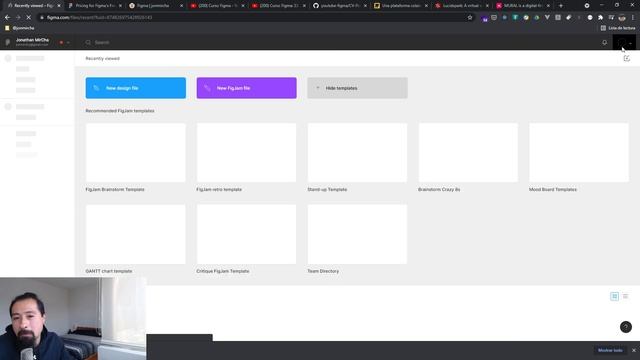
Task: Switch to Una plataforma colaborativa tab
Action: pos(400,6)
